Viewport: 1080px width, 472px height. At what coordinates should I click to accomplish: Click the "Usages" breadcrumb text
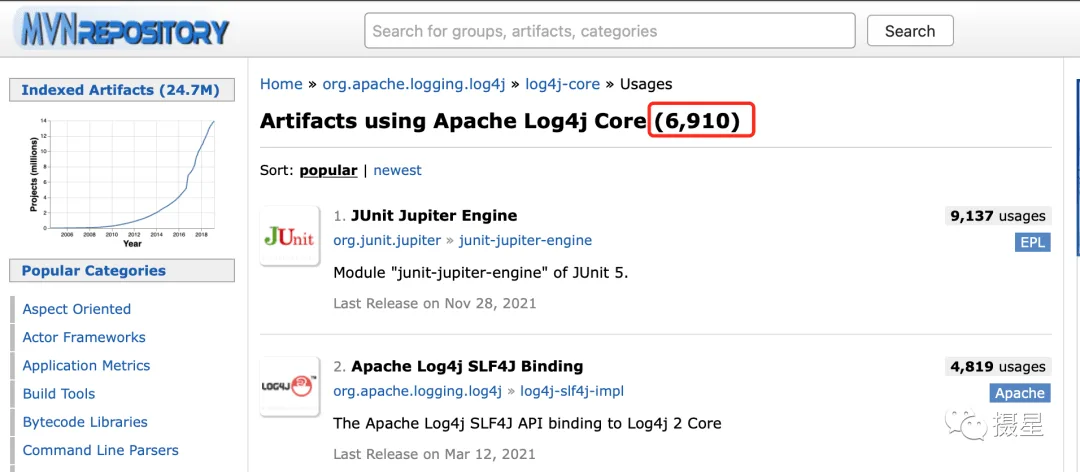click(x=646, y=84)
